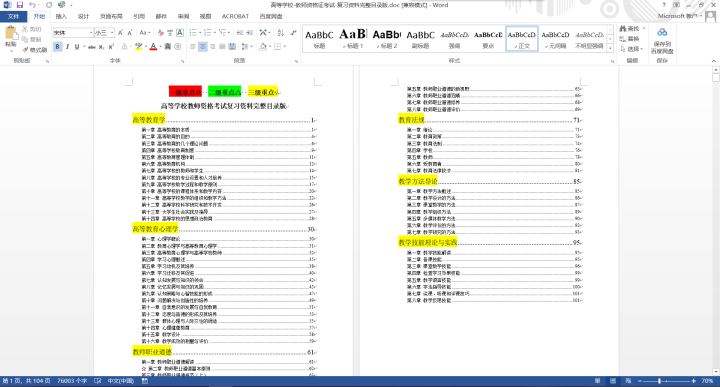The image size is (720, 387).
Task: Click the red font color swatch
Action: 153,47
